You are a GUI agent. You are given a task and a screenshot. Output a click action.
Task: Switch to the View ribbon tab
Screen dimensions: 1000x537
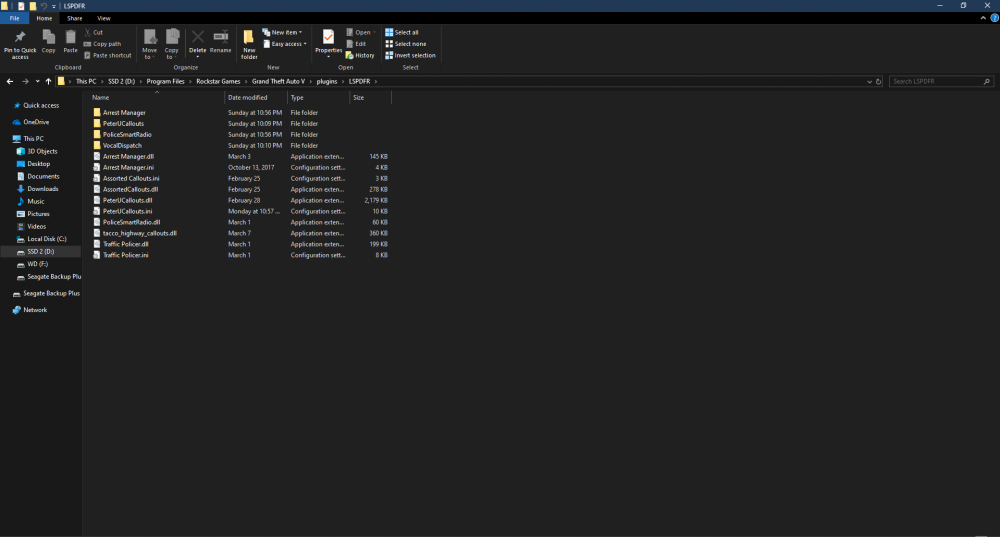point(104,18)
